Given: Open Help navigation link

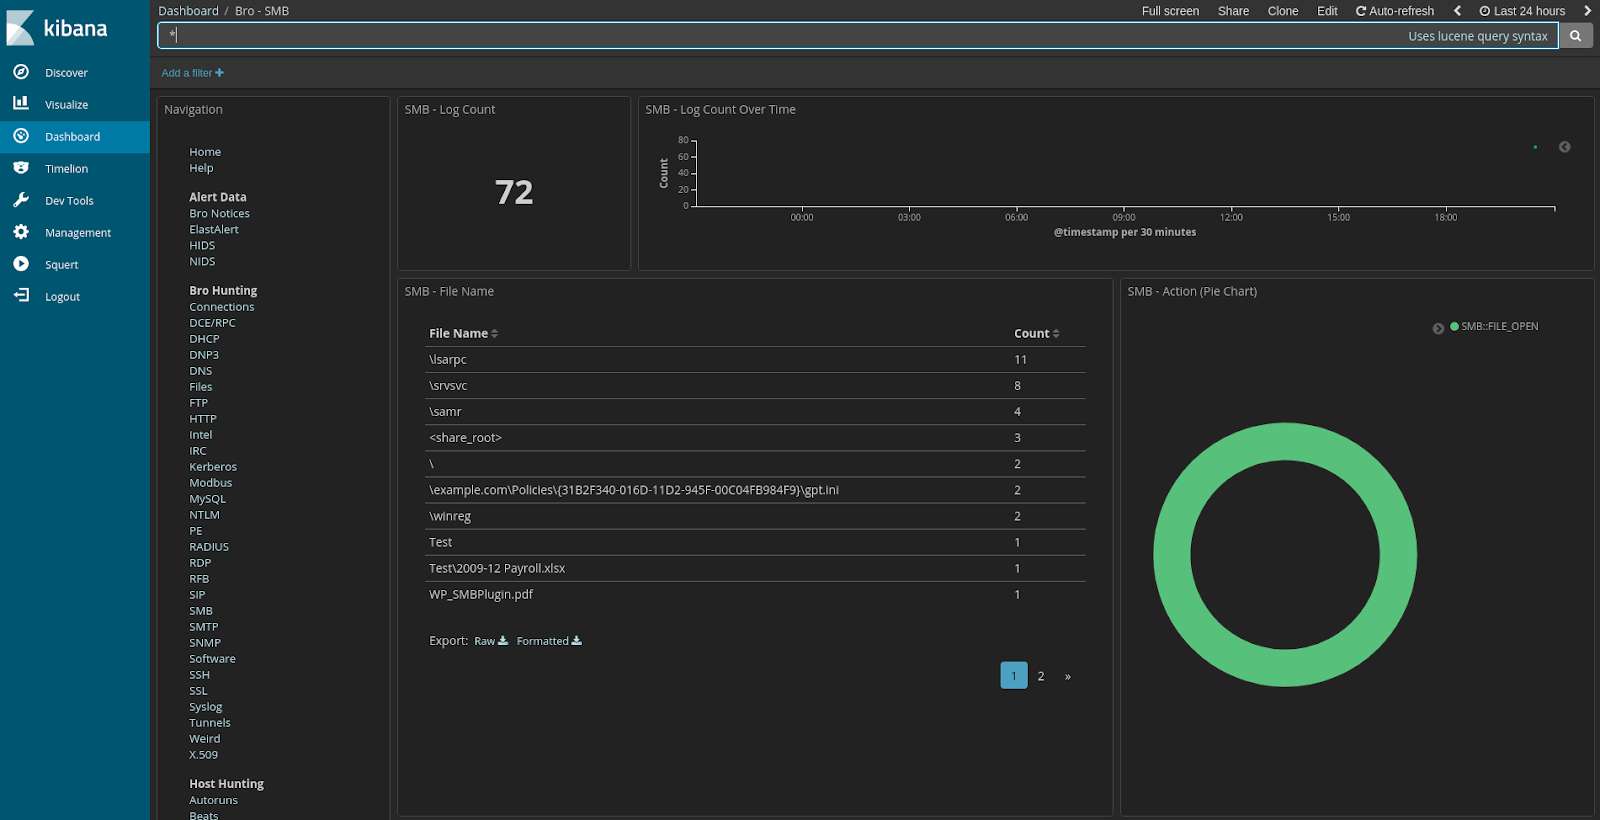Looking at the screenshot, I should [x=201, y=168].
